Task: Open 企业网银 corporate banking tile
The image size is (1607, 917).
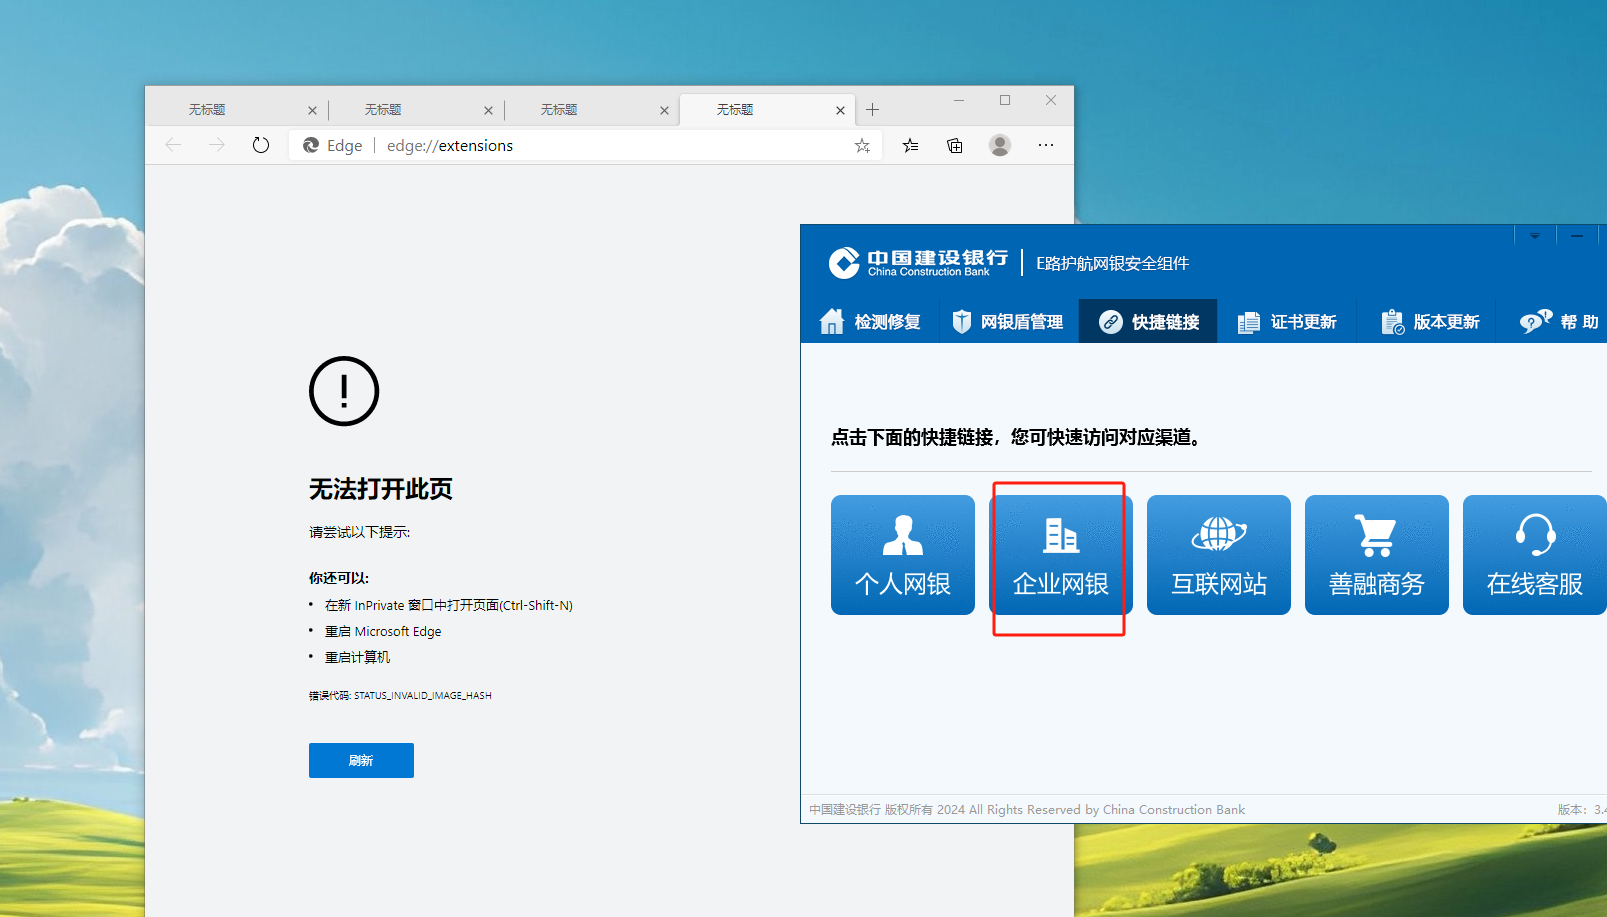Action: [1061, 555]
